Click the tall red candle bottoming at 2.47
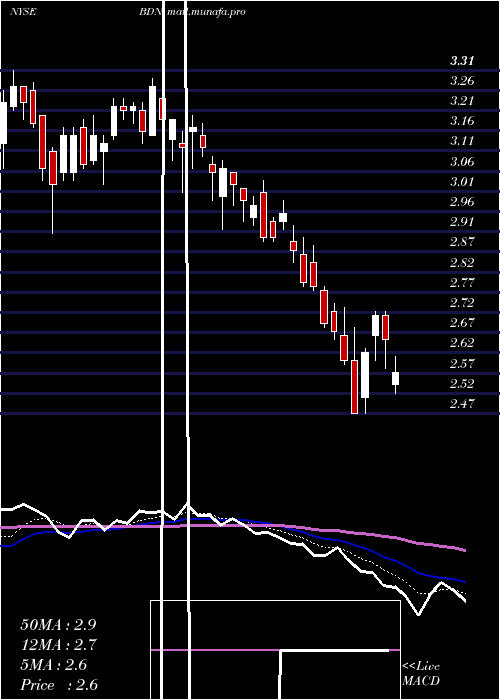500x700 pixels. (x=354, y=387)
